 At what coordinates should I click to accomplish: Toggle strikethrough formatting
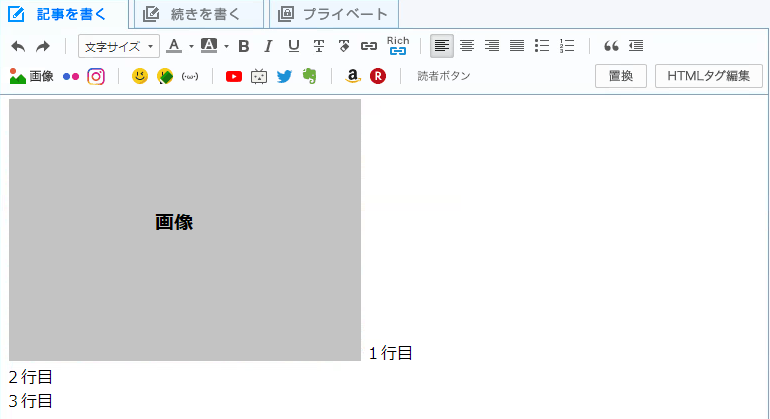point(319,46)
